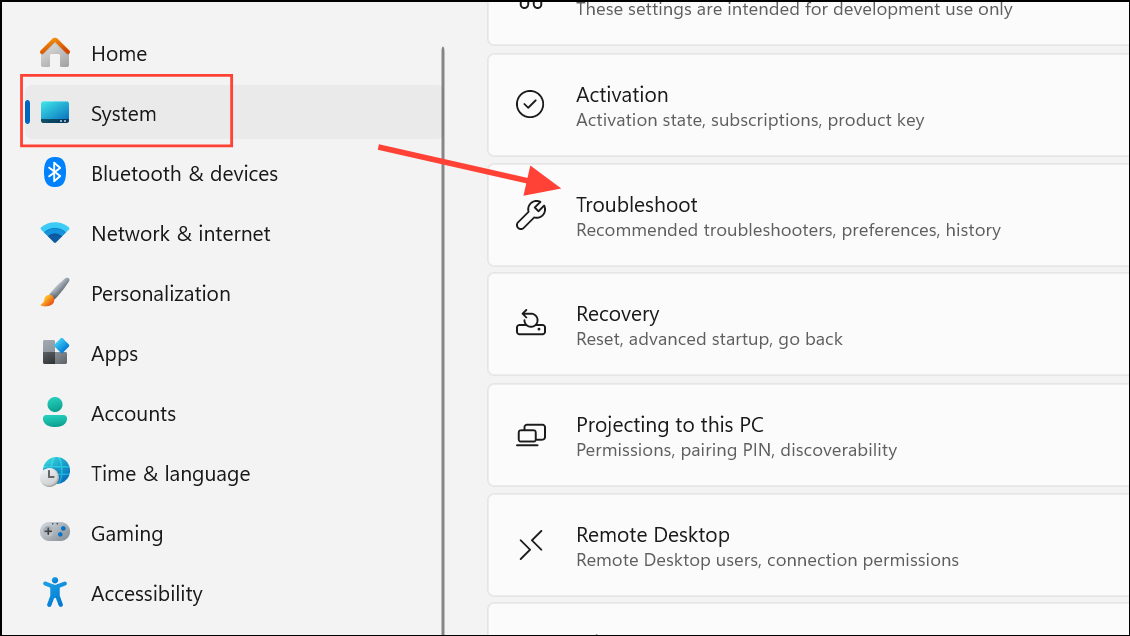Screen dimensions: 1130x636
Task: Select the Time & language sidebar label
Action: point(170,473)
